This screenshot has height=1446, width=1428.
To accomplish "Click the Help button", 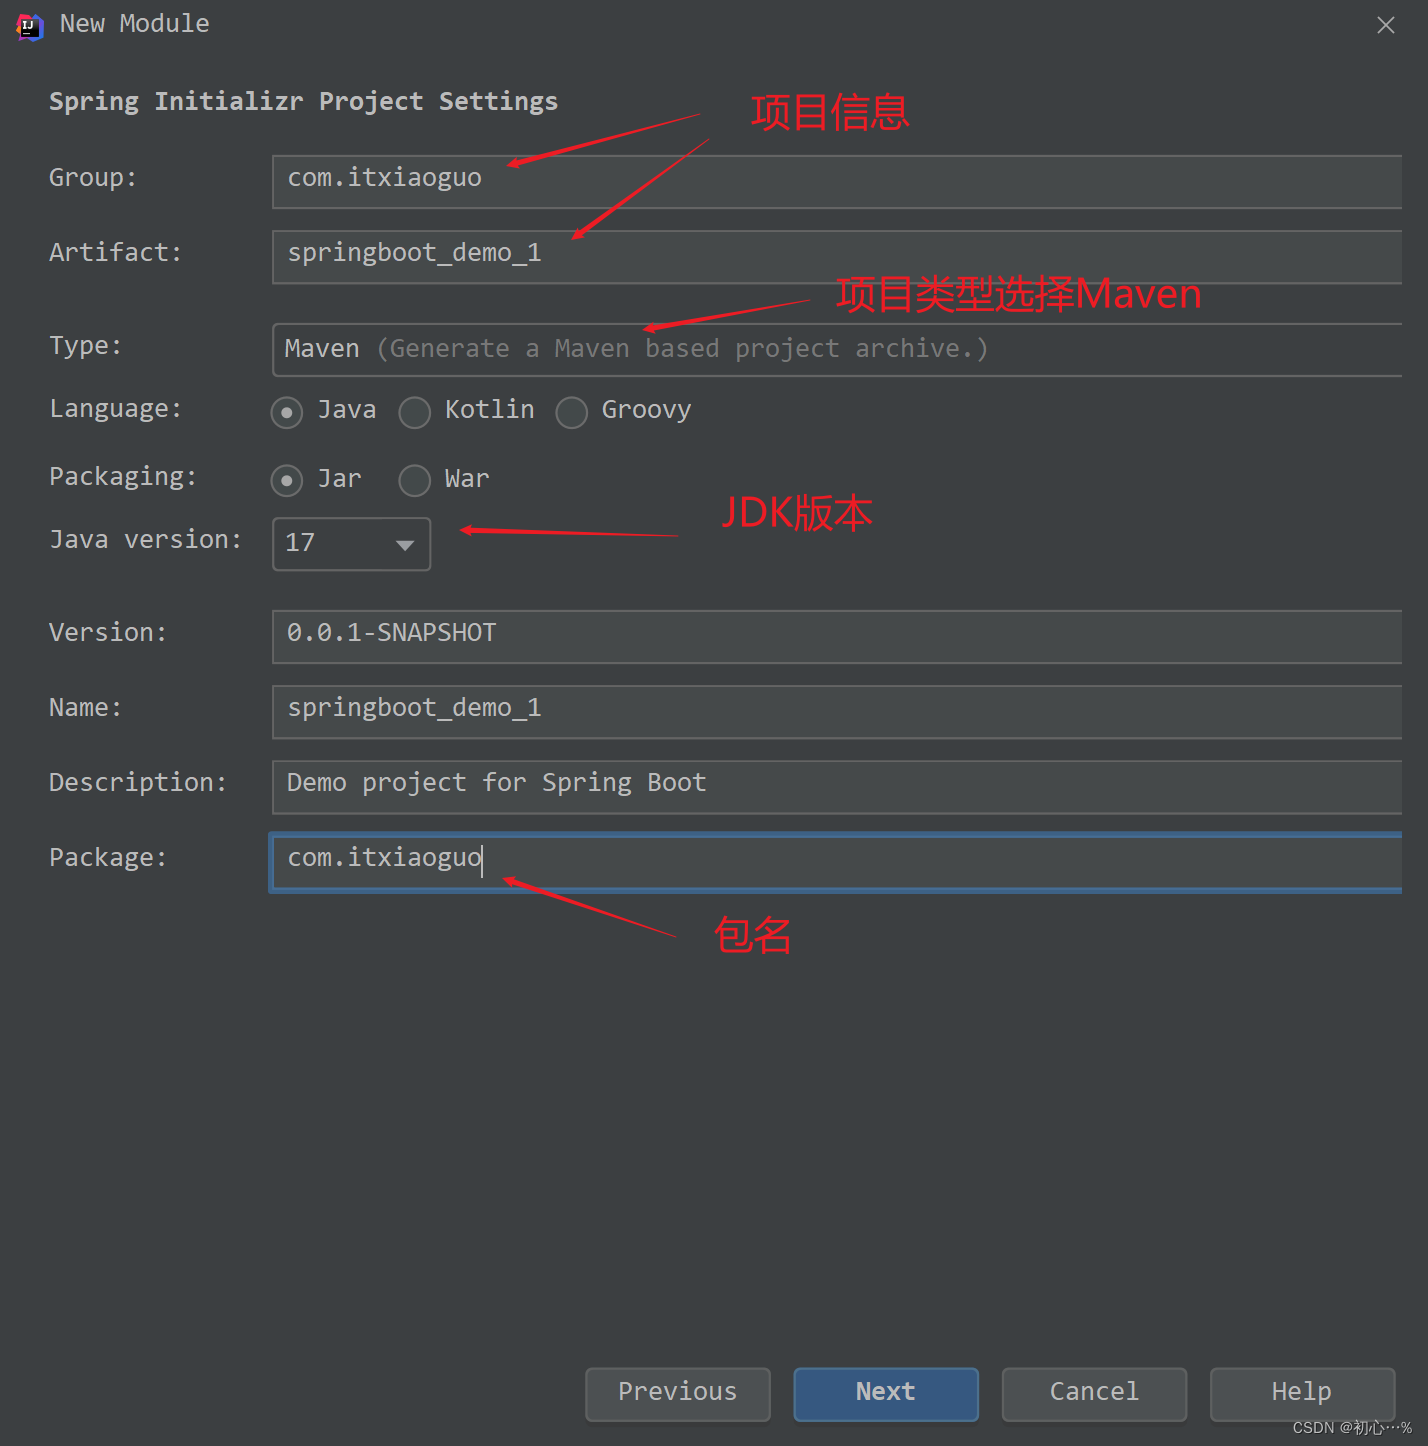I will coord(1301,1393).
